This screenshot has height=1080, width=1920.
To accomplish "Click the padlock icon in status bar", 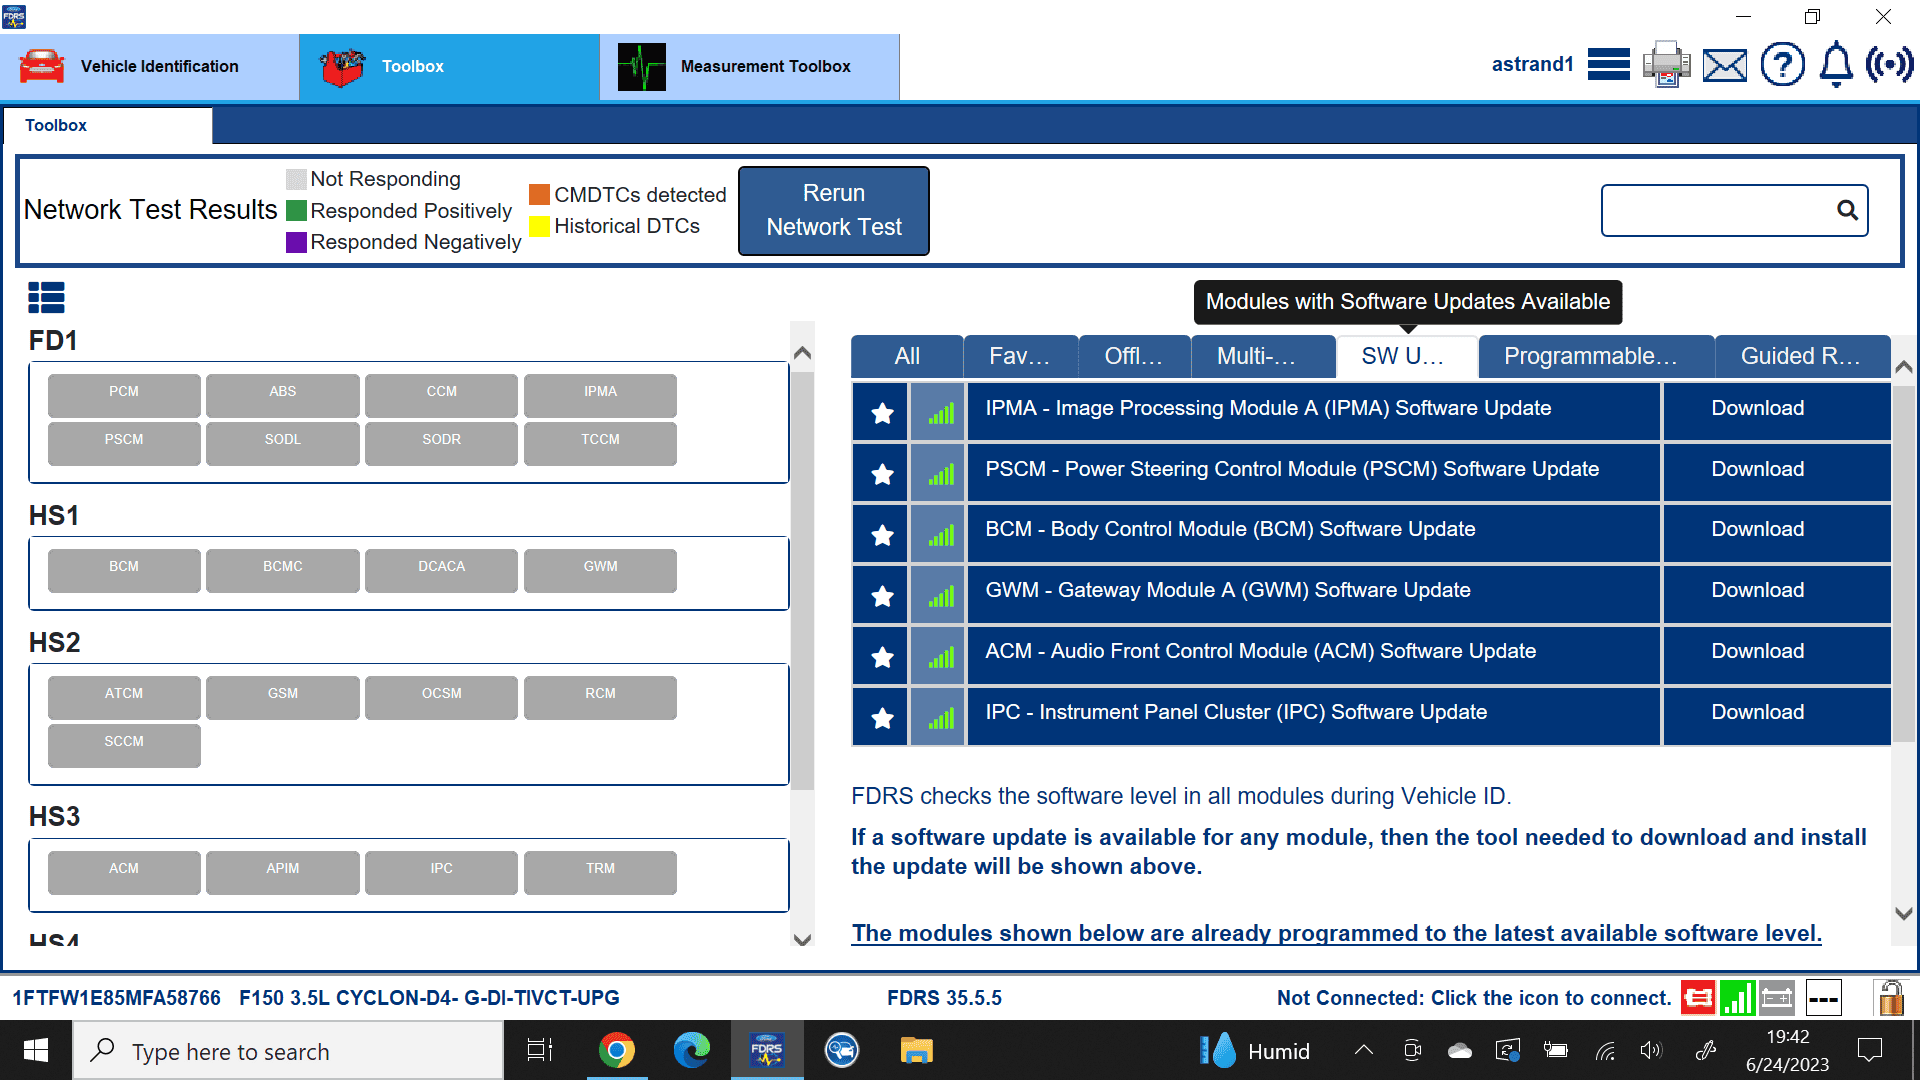I will (1889, 997).
